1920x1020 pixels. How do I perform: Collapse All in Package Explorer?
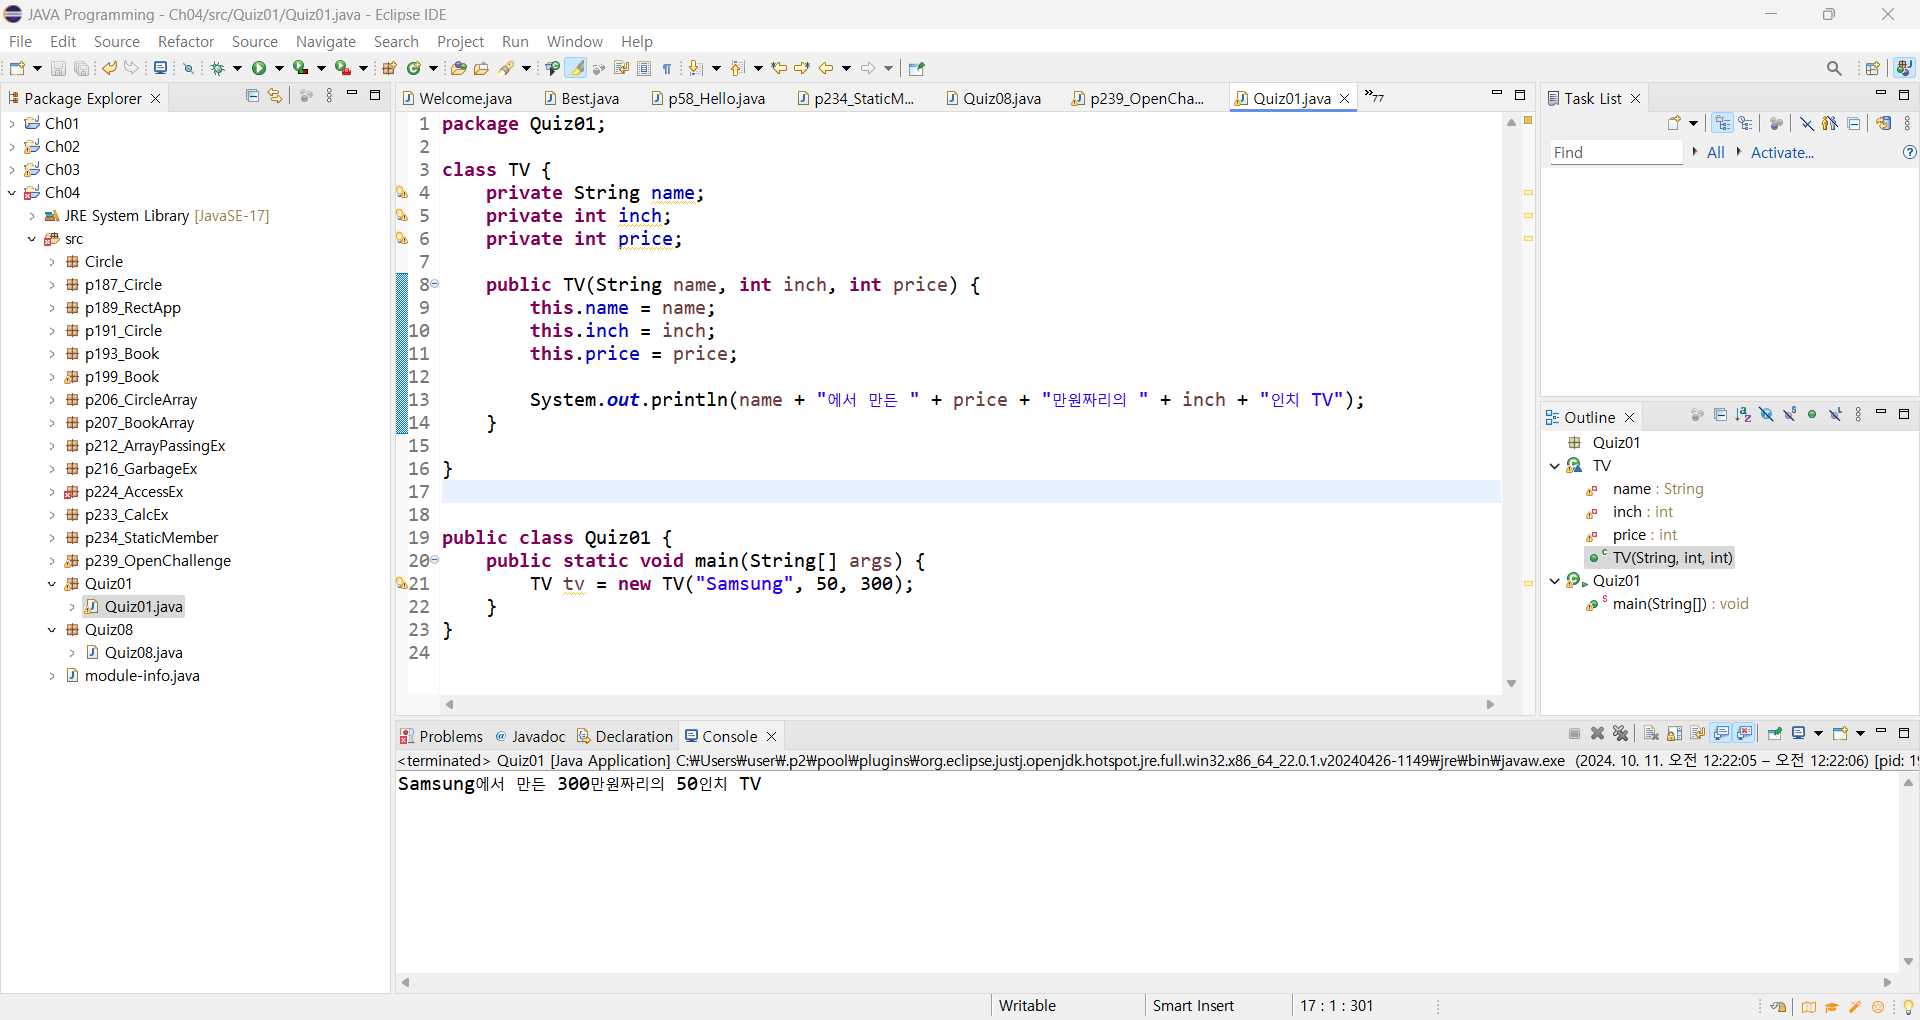tap(252, 96)
